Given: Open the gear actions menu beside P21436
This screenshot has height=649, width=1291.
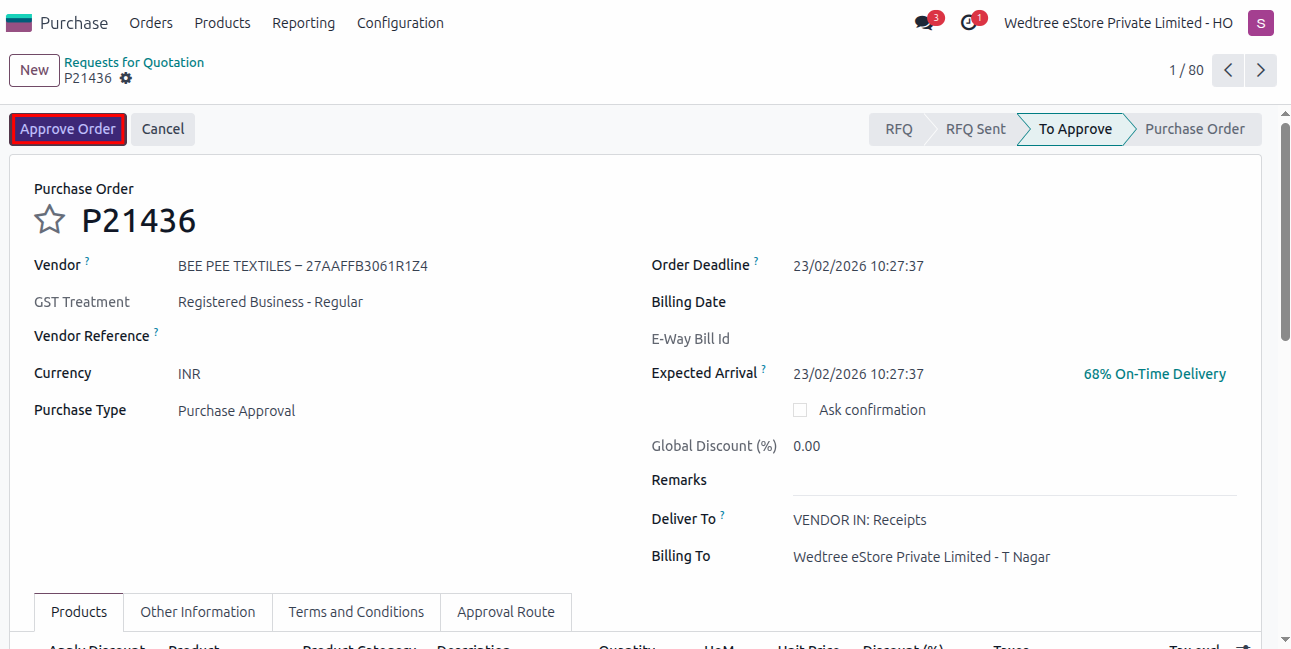Looking at the screenshot, I should point(126,78).
